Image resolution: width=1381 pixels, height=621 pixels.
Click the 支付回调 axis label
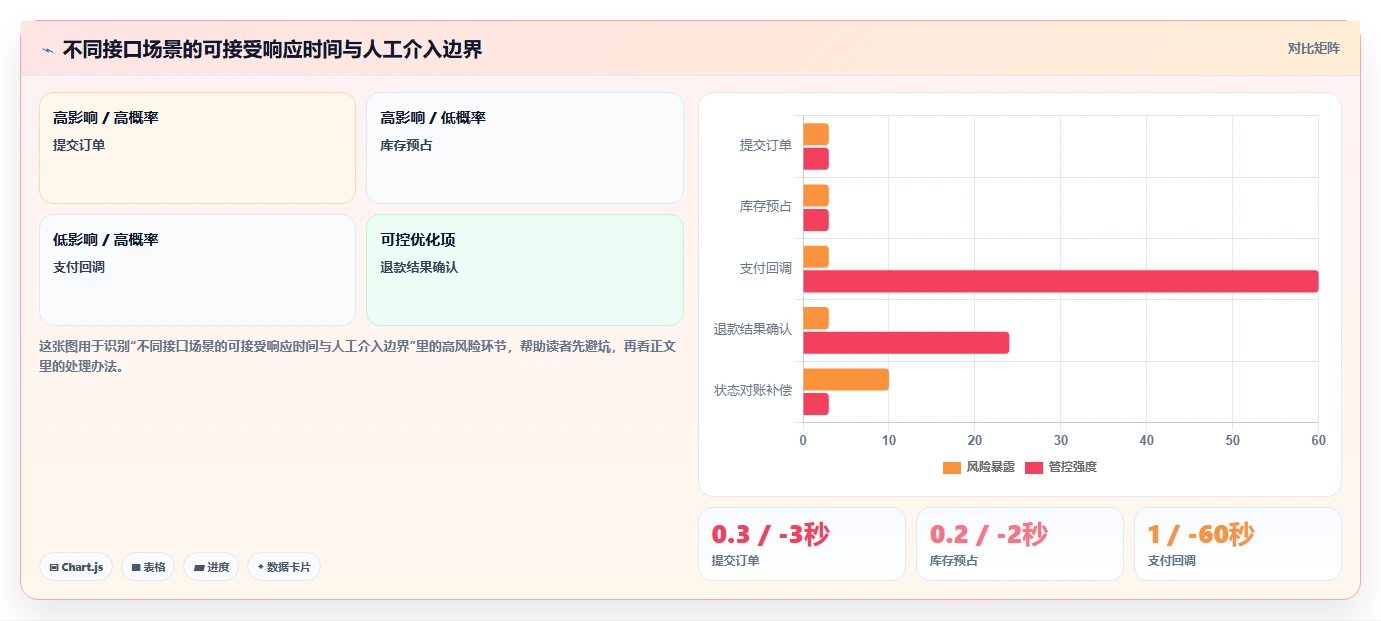766,268
